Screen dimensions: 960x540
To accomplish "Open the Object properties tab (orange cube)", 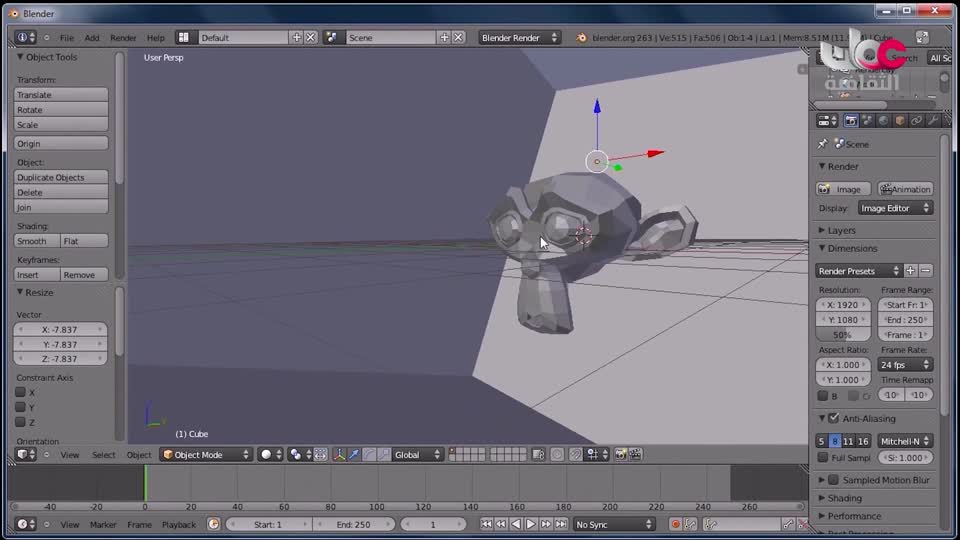I will point(900,121).
